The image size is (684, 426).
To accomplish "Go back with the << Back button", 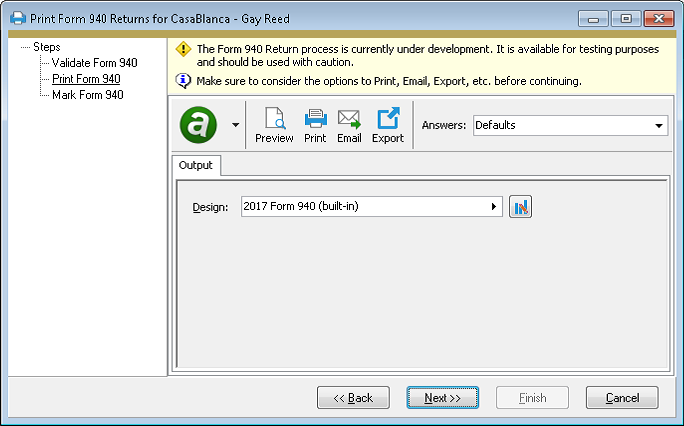I will (353, 398).
